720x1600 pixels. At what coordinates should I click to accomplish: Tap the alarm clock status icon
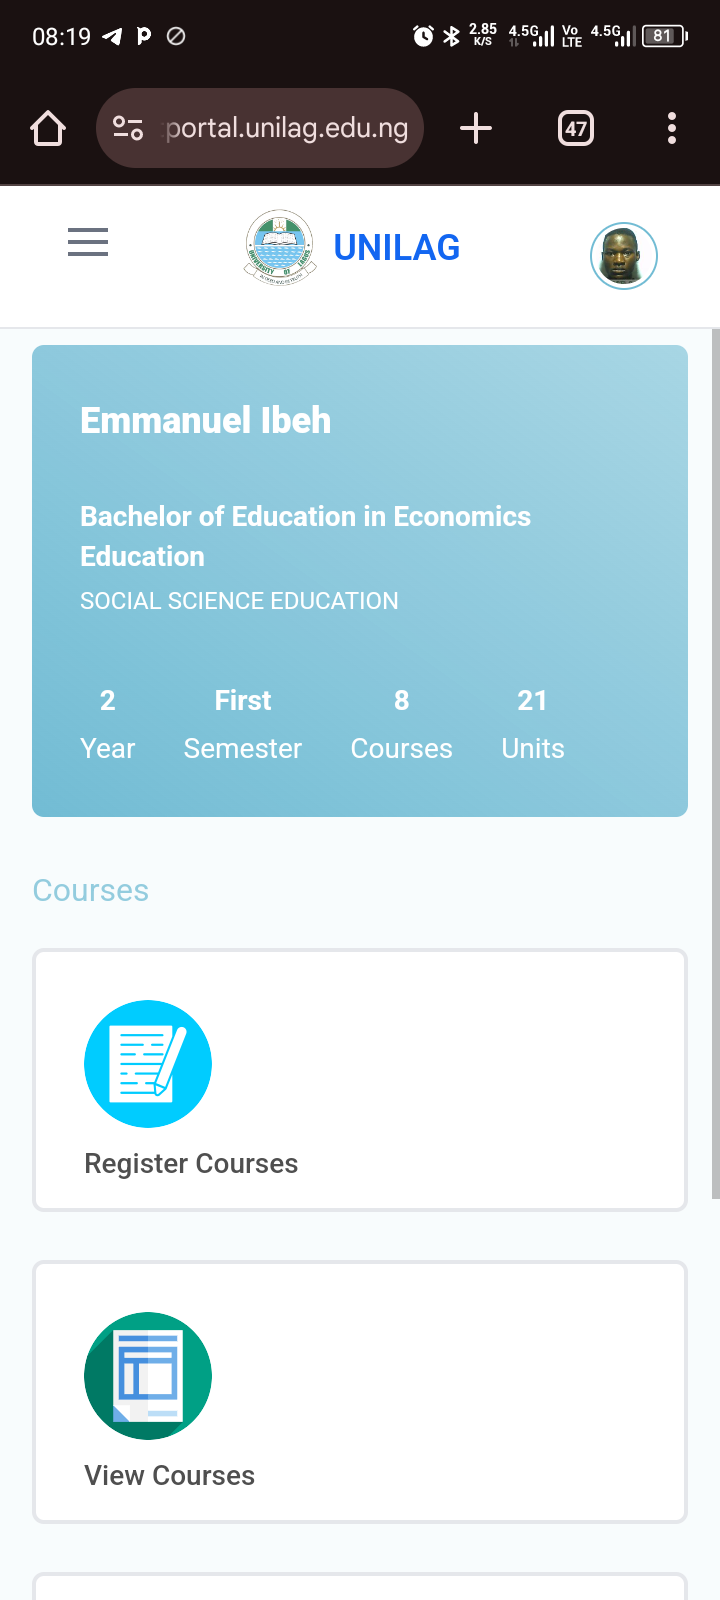(x=423, y=36)
